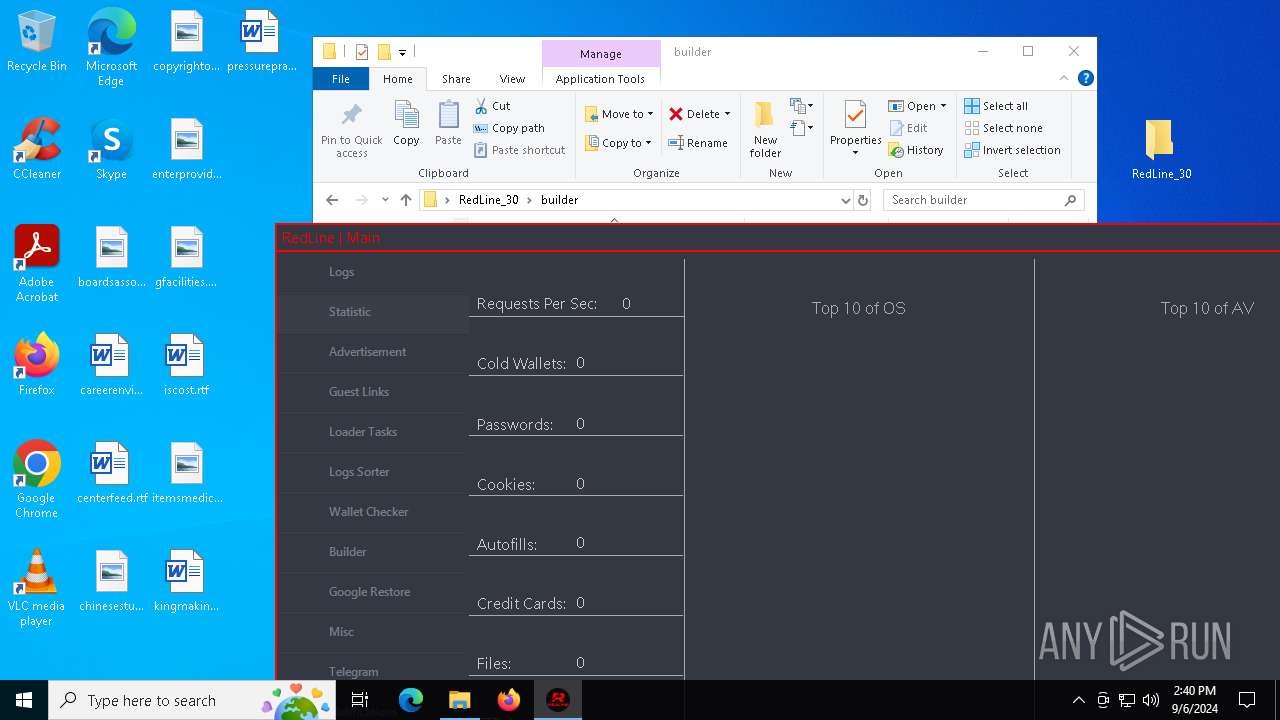Switch to the View ribbon tab
The image size is (1280, 720).
pyautogui.click(x=512, y=79)
